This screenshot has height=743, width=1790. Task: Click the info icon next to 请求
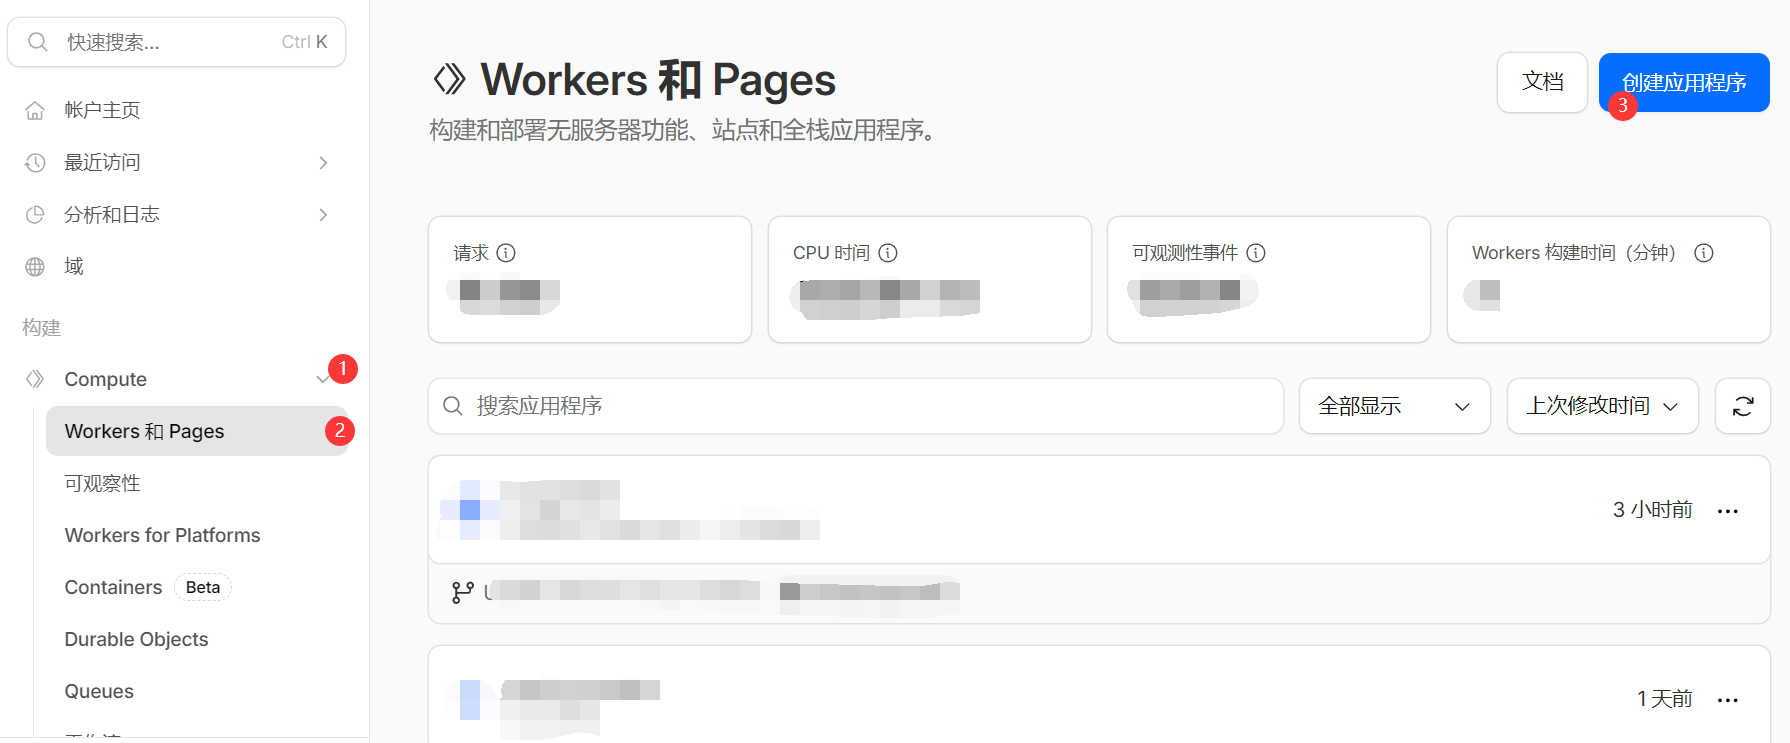(506, 253)
